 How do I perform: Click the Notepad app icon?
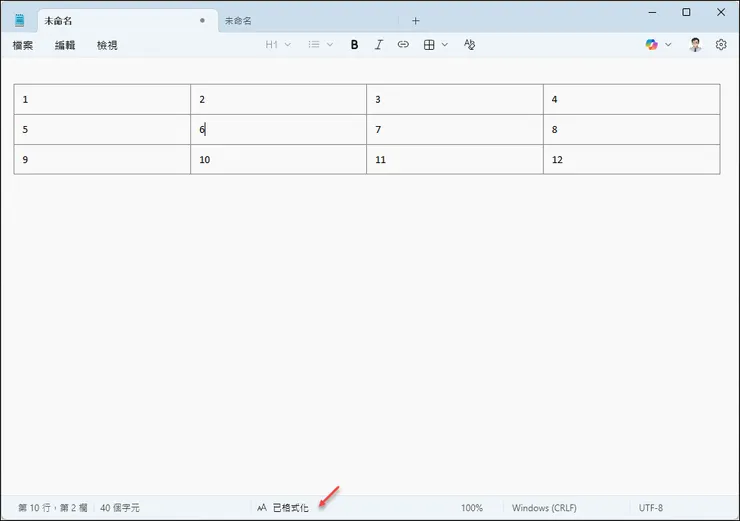tap(19, 21)
